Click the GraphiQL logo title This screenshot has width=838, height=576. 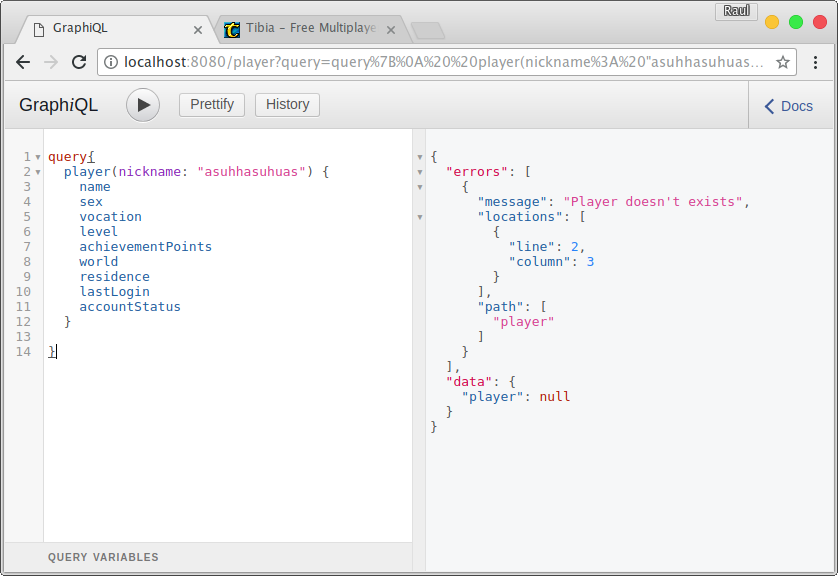pyautogui.click(x=58, y=105)
